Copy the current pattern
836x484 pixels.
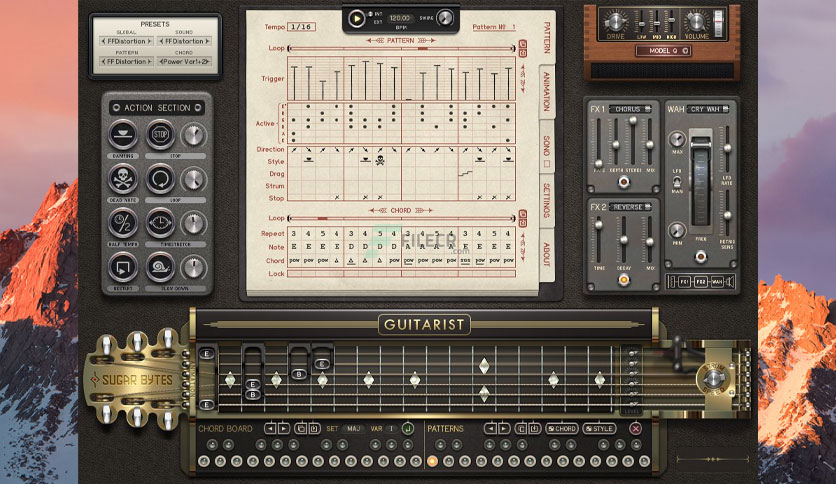tap(521, 429)
